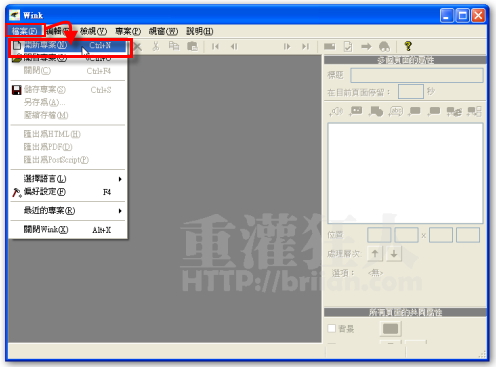Click the Copy toolbar icon

(174, 46)
